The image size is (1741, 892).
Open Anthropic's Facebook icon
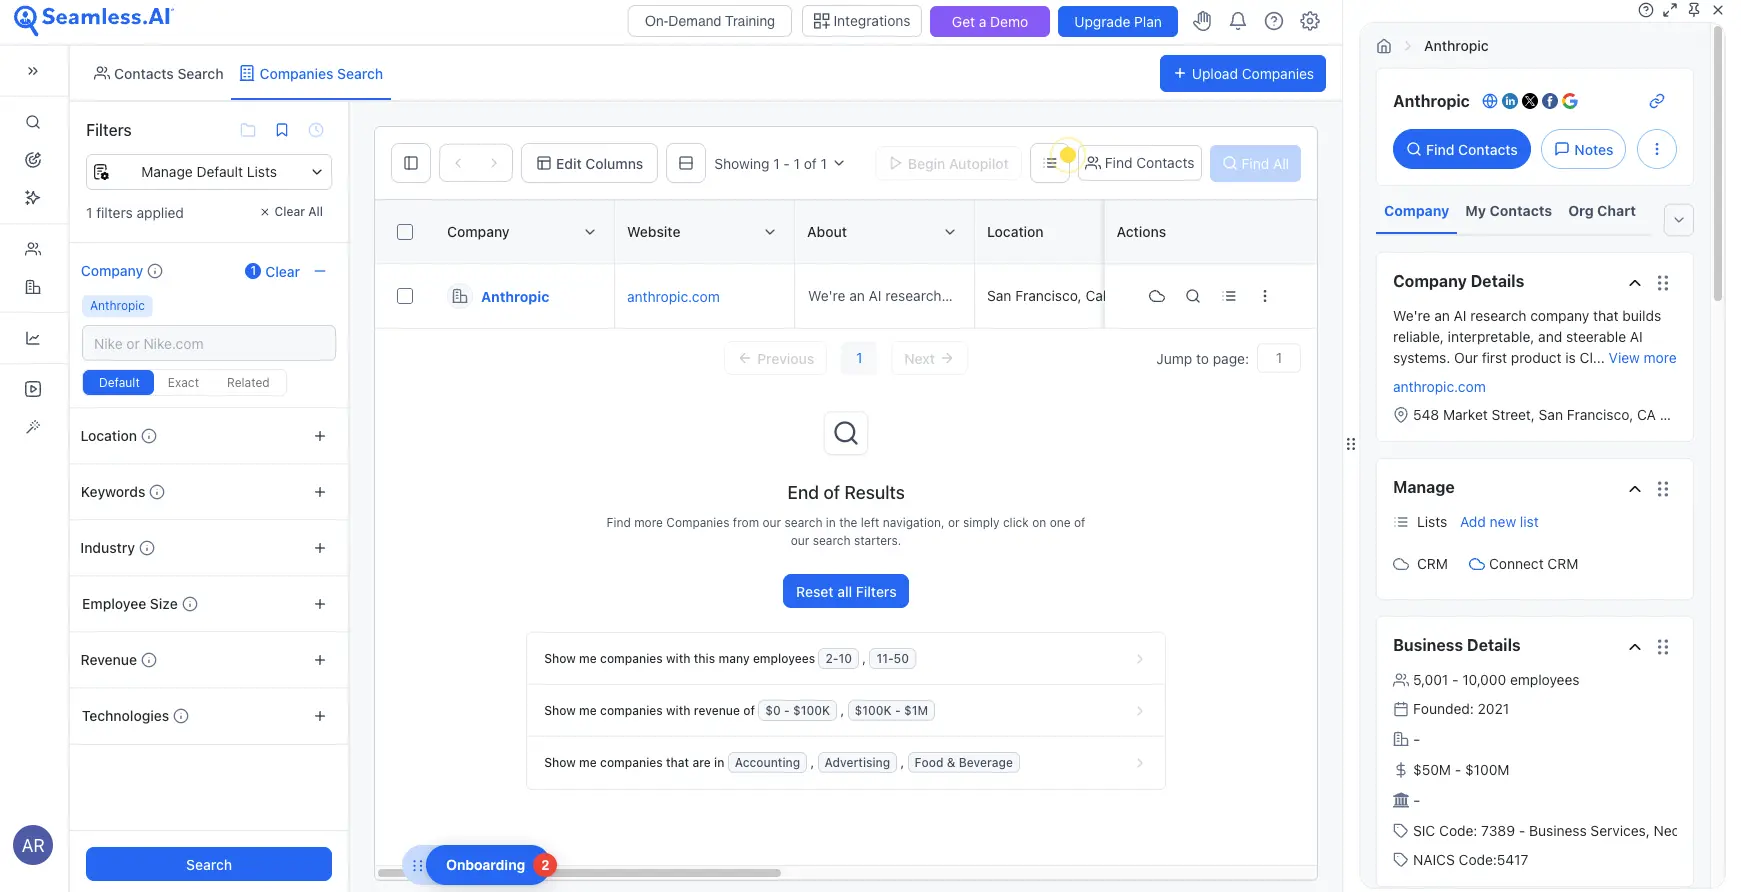(1550, 101)
